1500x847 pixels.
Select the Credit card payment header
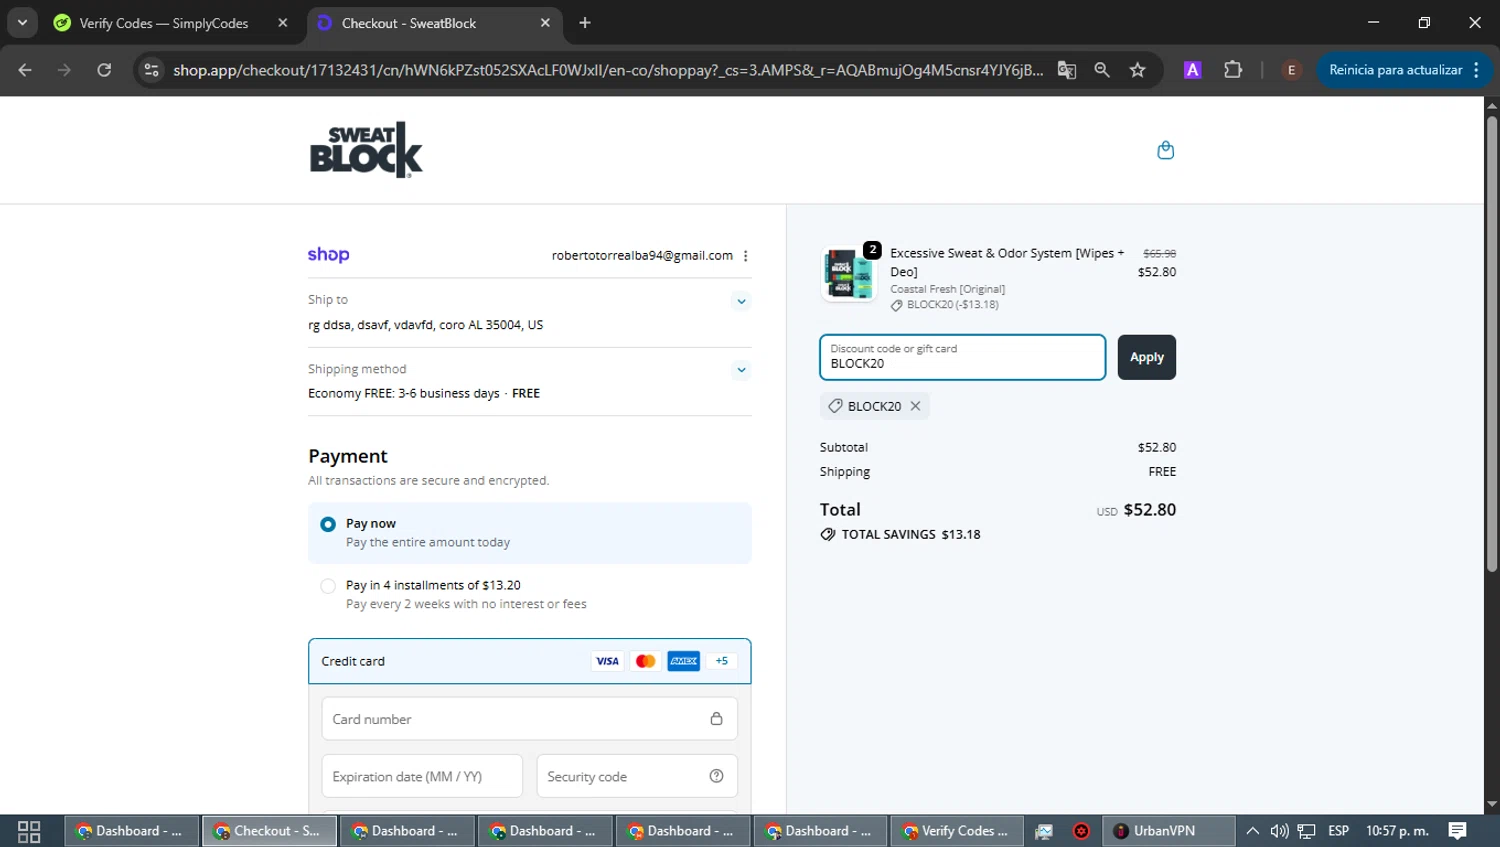pyautogui.click(x=529, y=661)
